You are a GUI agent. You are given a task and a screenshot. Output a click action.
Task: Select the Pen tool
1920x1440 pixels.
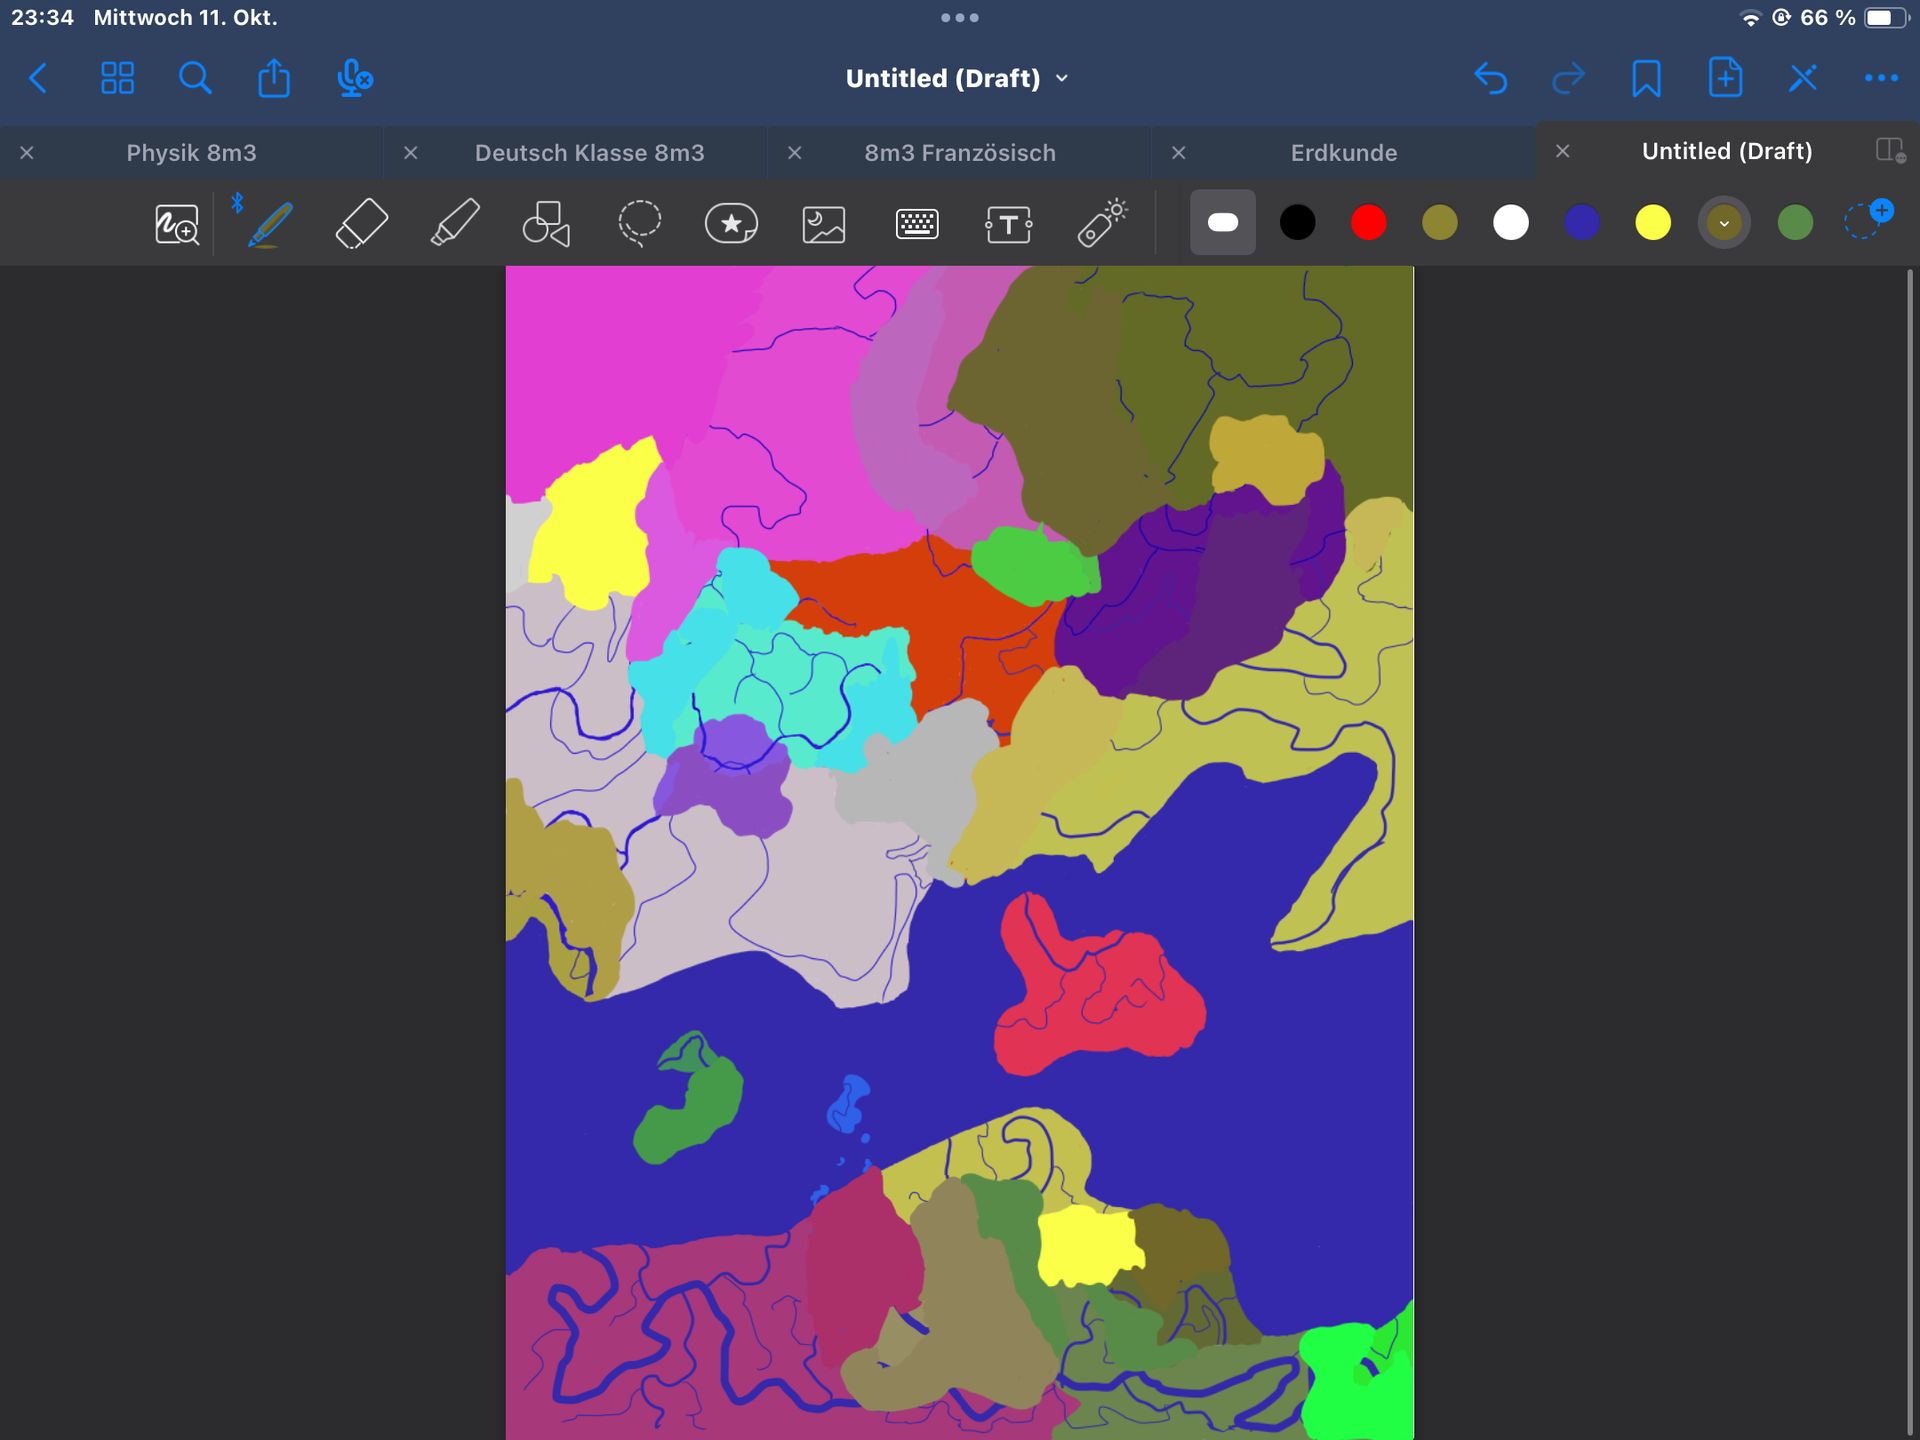(x=270, y=223)
